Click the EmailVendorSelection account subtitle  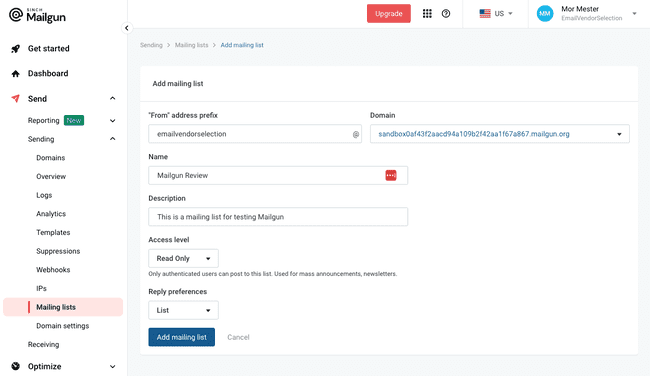point(592,18)
